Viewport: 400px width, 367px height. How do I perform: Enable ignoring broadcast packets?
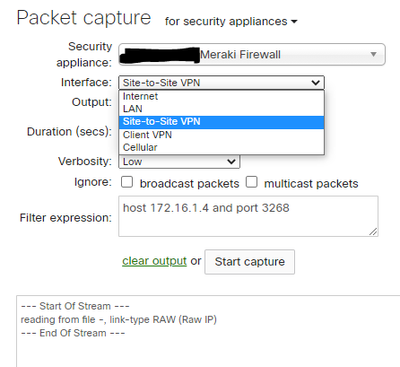click(x=127, y=182)
